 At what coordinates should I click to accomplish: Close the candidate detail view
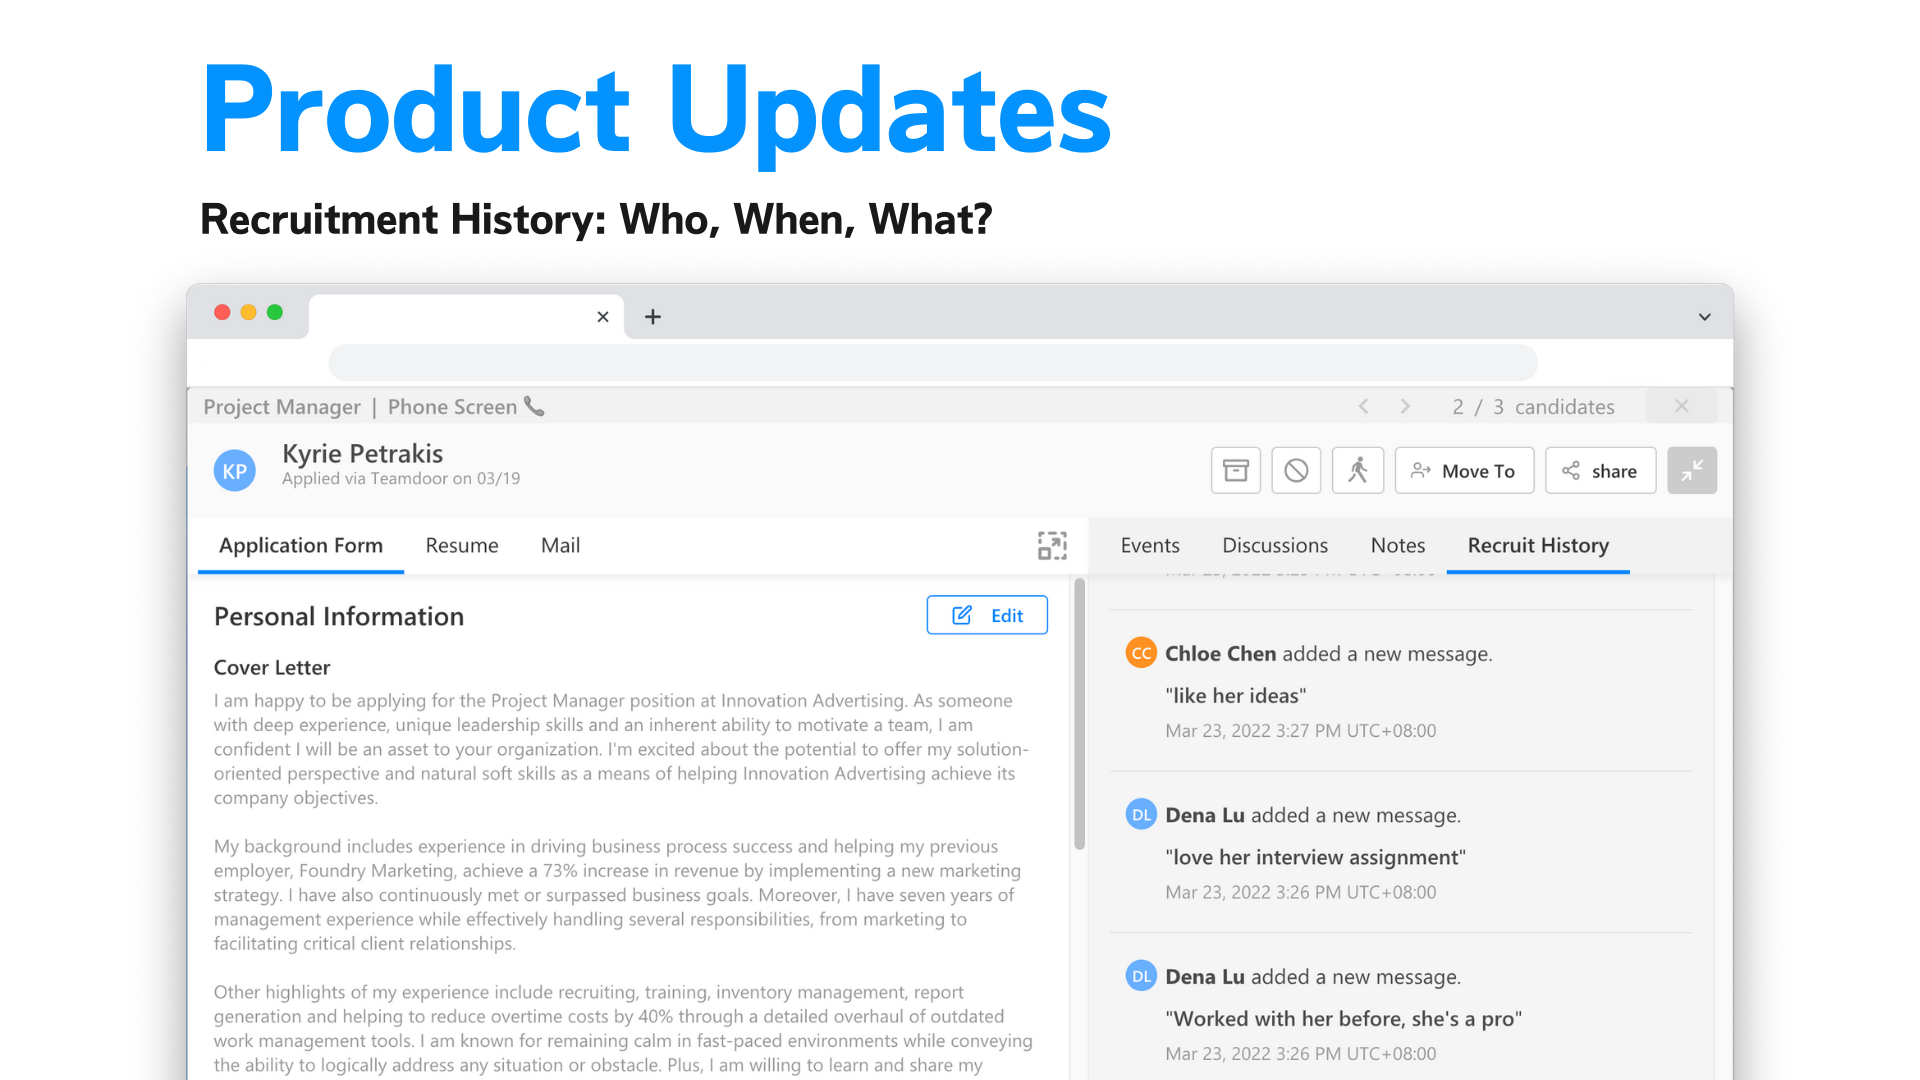pos(1681,406)
